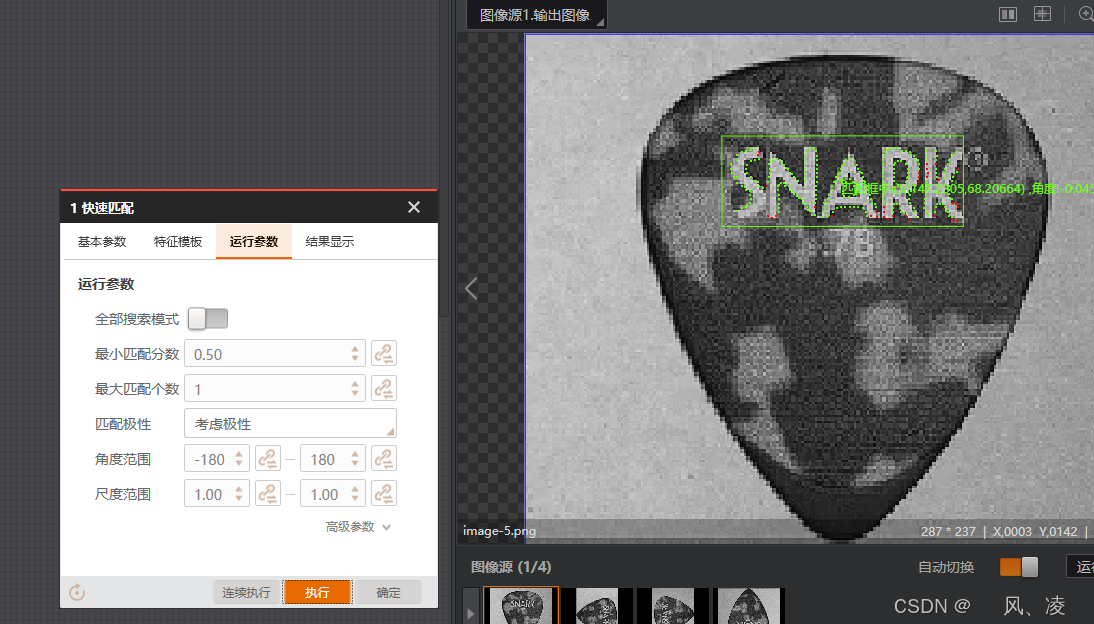1094x624 pixels.
Task: Click the cut-off 运 button beside 自动切换
Action: point(1081,567)
